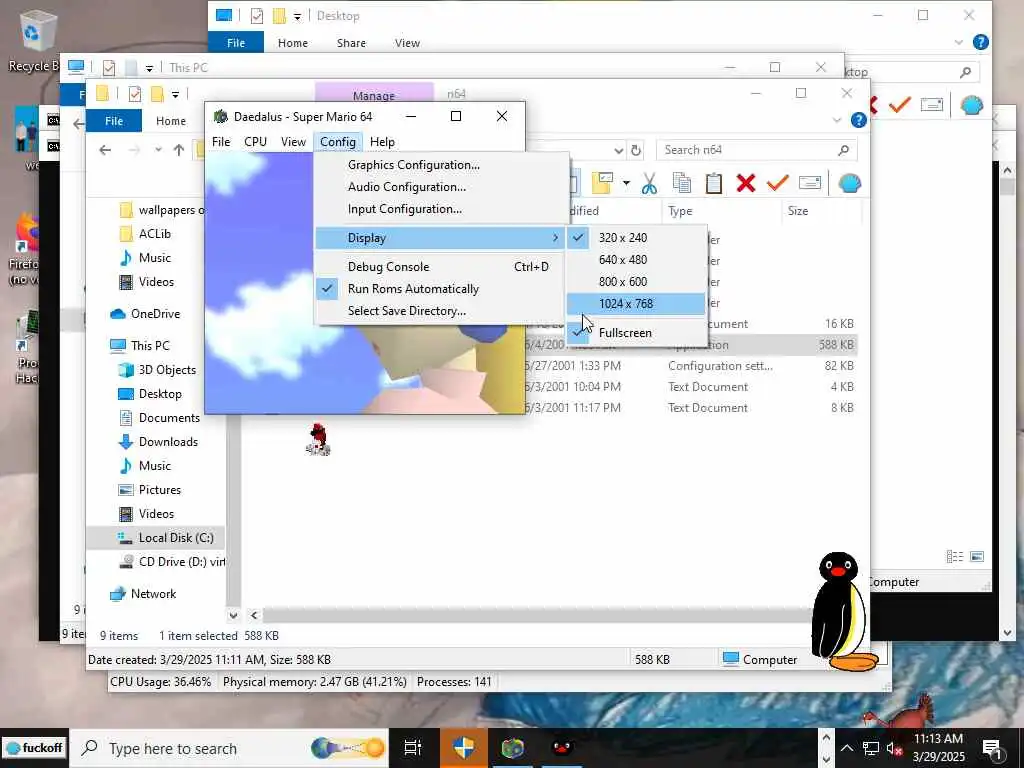
Task: Open recent locations dropdown in n64 window
Action: [158, 150]
